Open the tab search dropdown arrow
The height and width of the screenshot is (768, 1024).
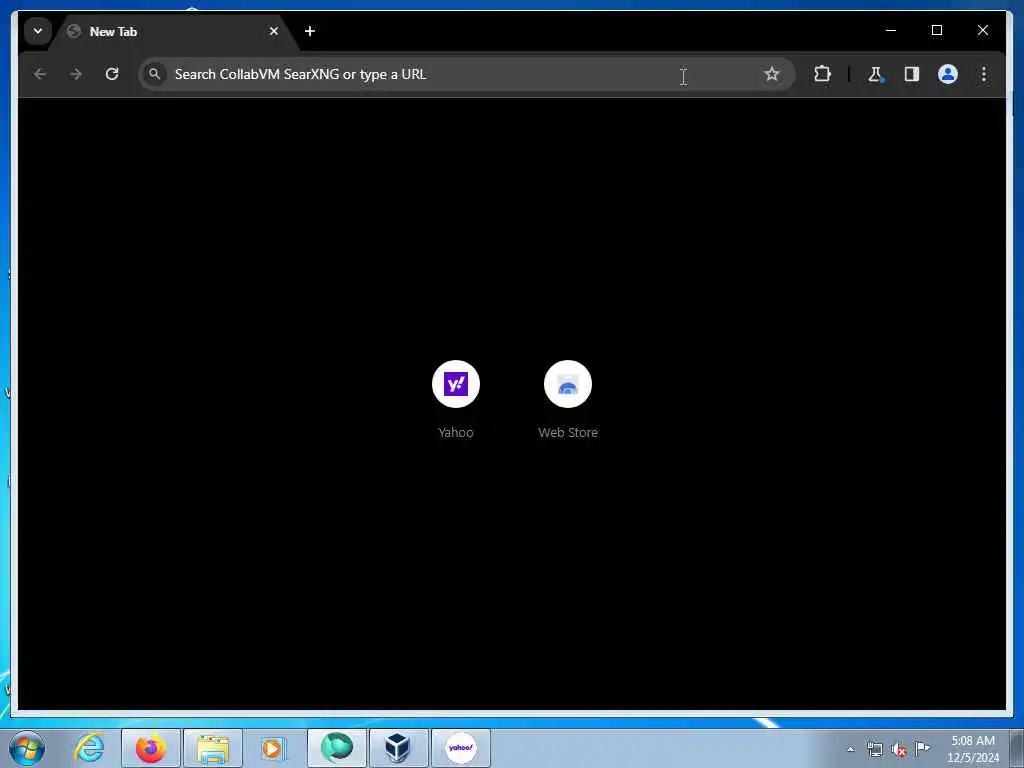(x=38, y=31)
